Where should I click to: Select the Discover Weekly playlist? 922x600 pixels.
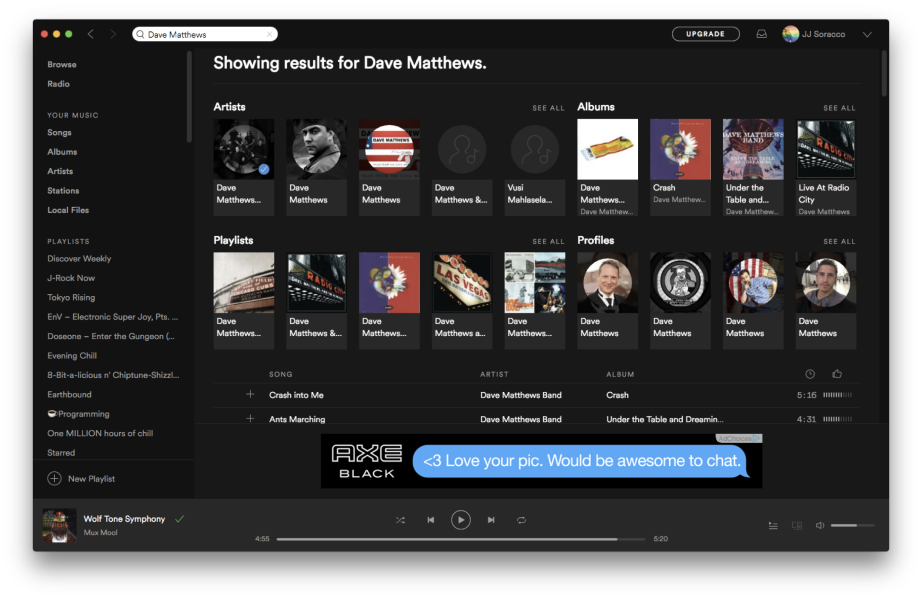click(79, 259)
